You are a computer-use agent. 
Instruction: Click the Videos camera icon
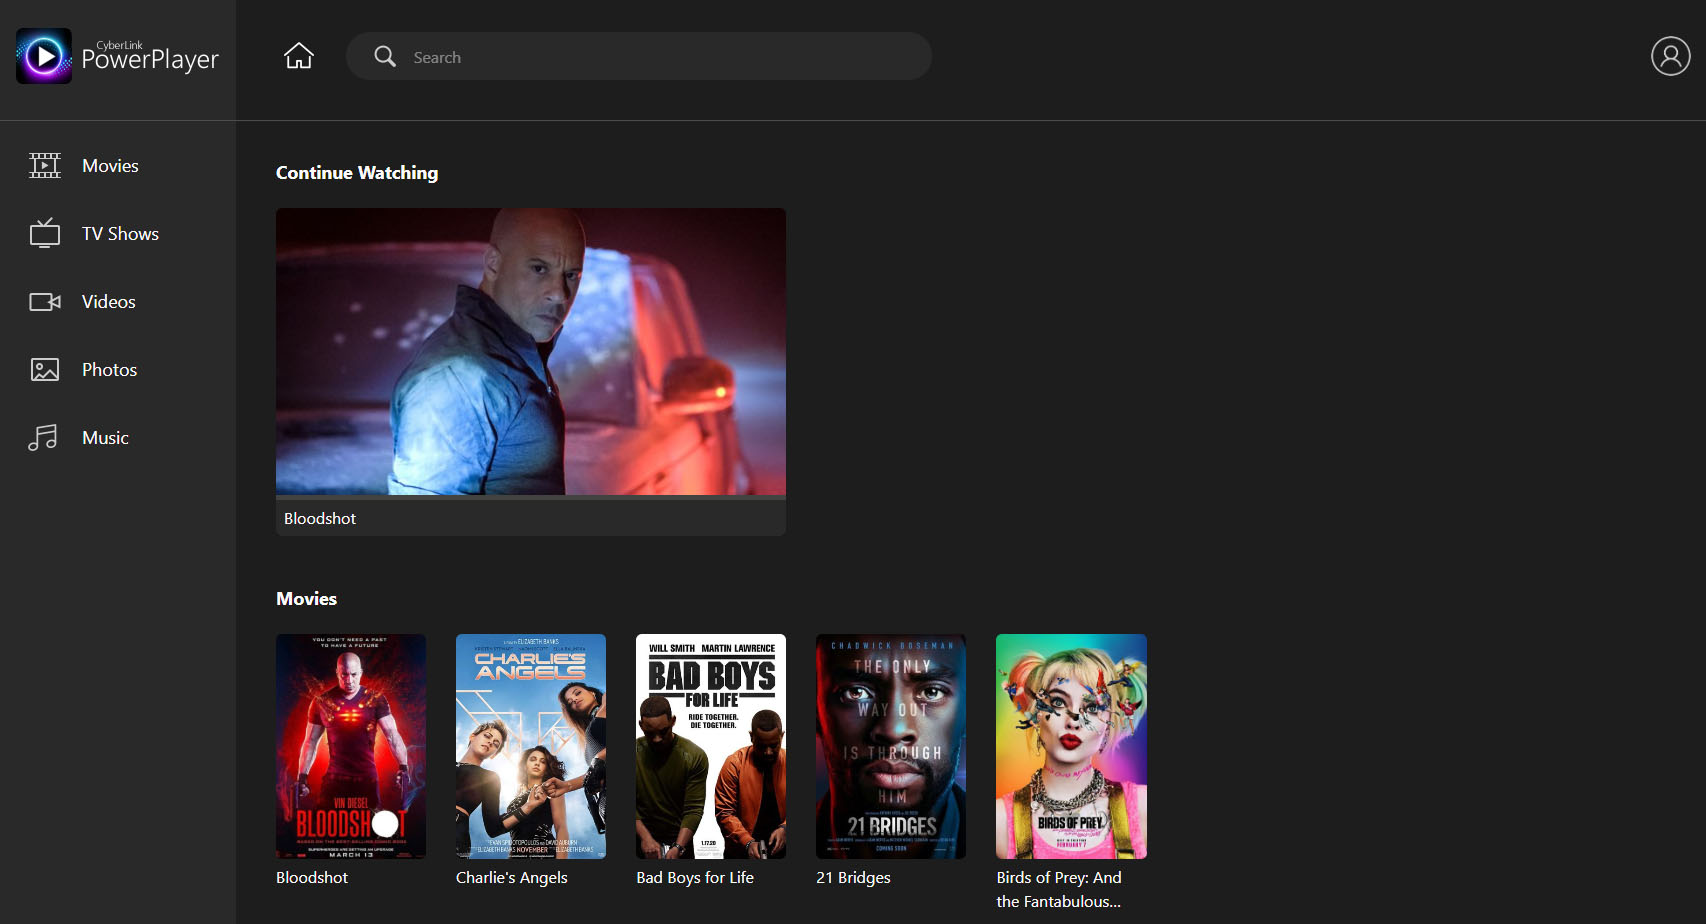(45, 301)
